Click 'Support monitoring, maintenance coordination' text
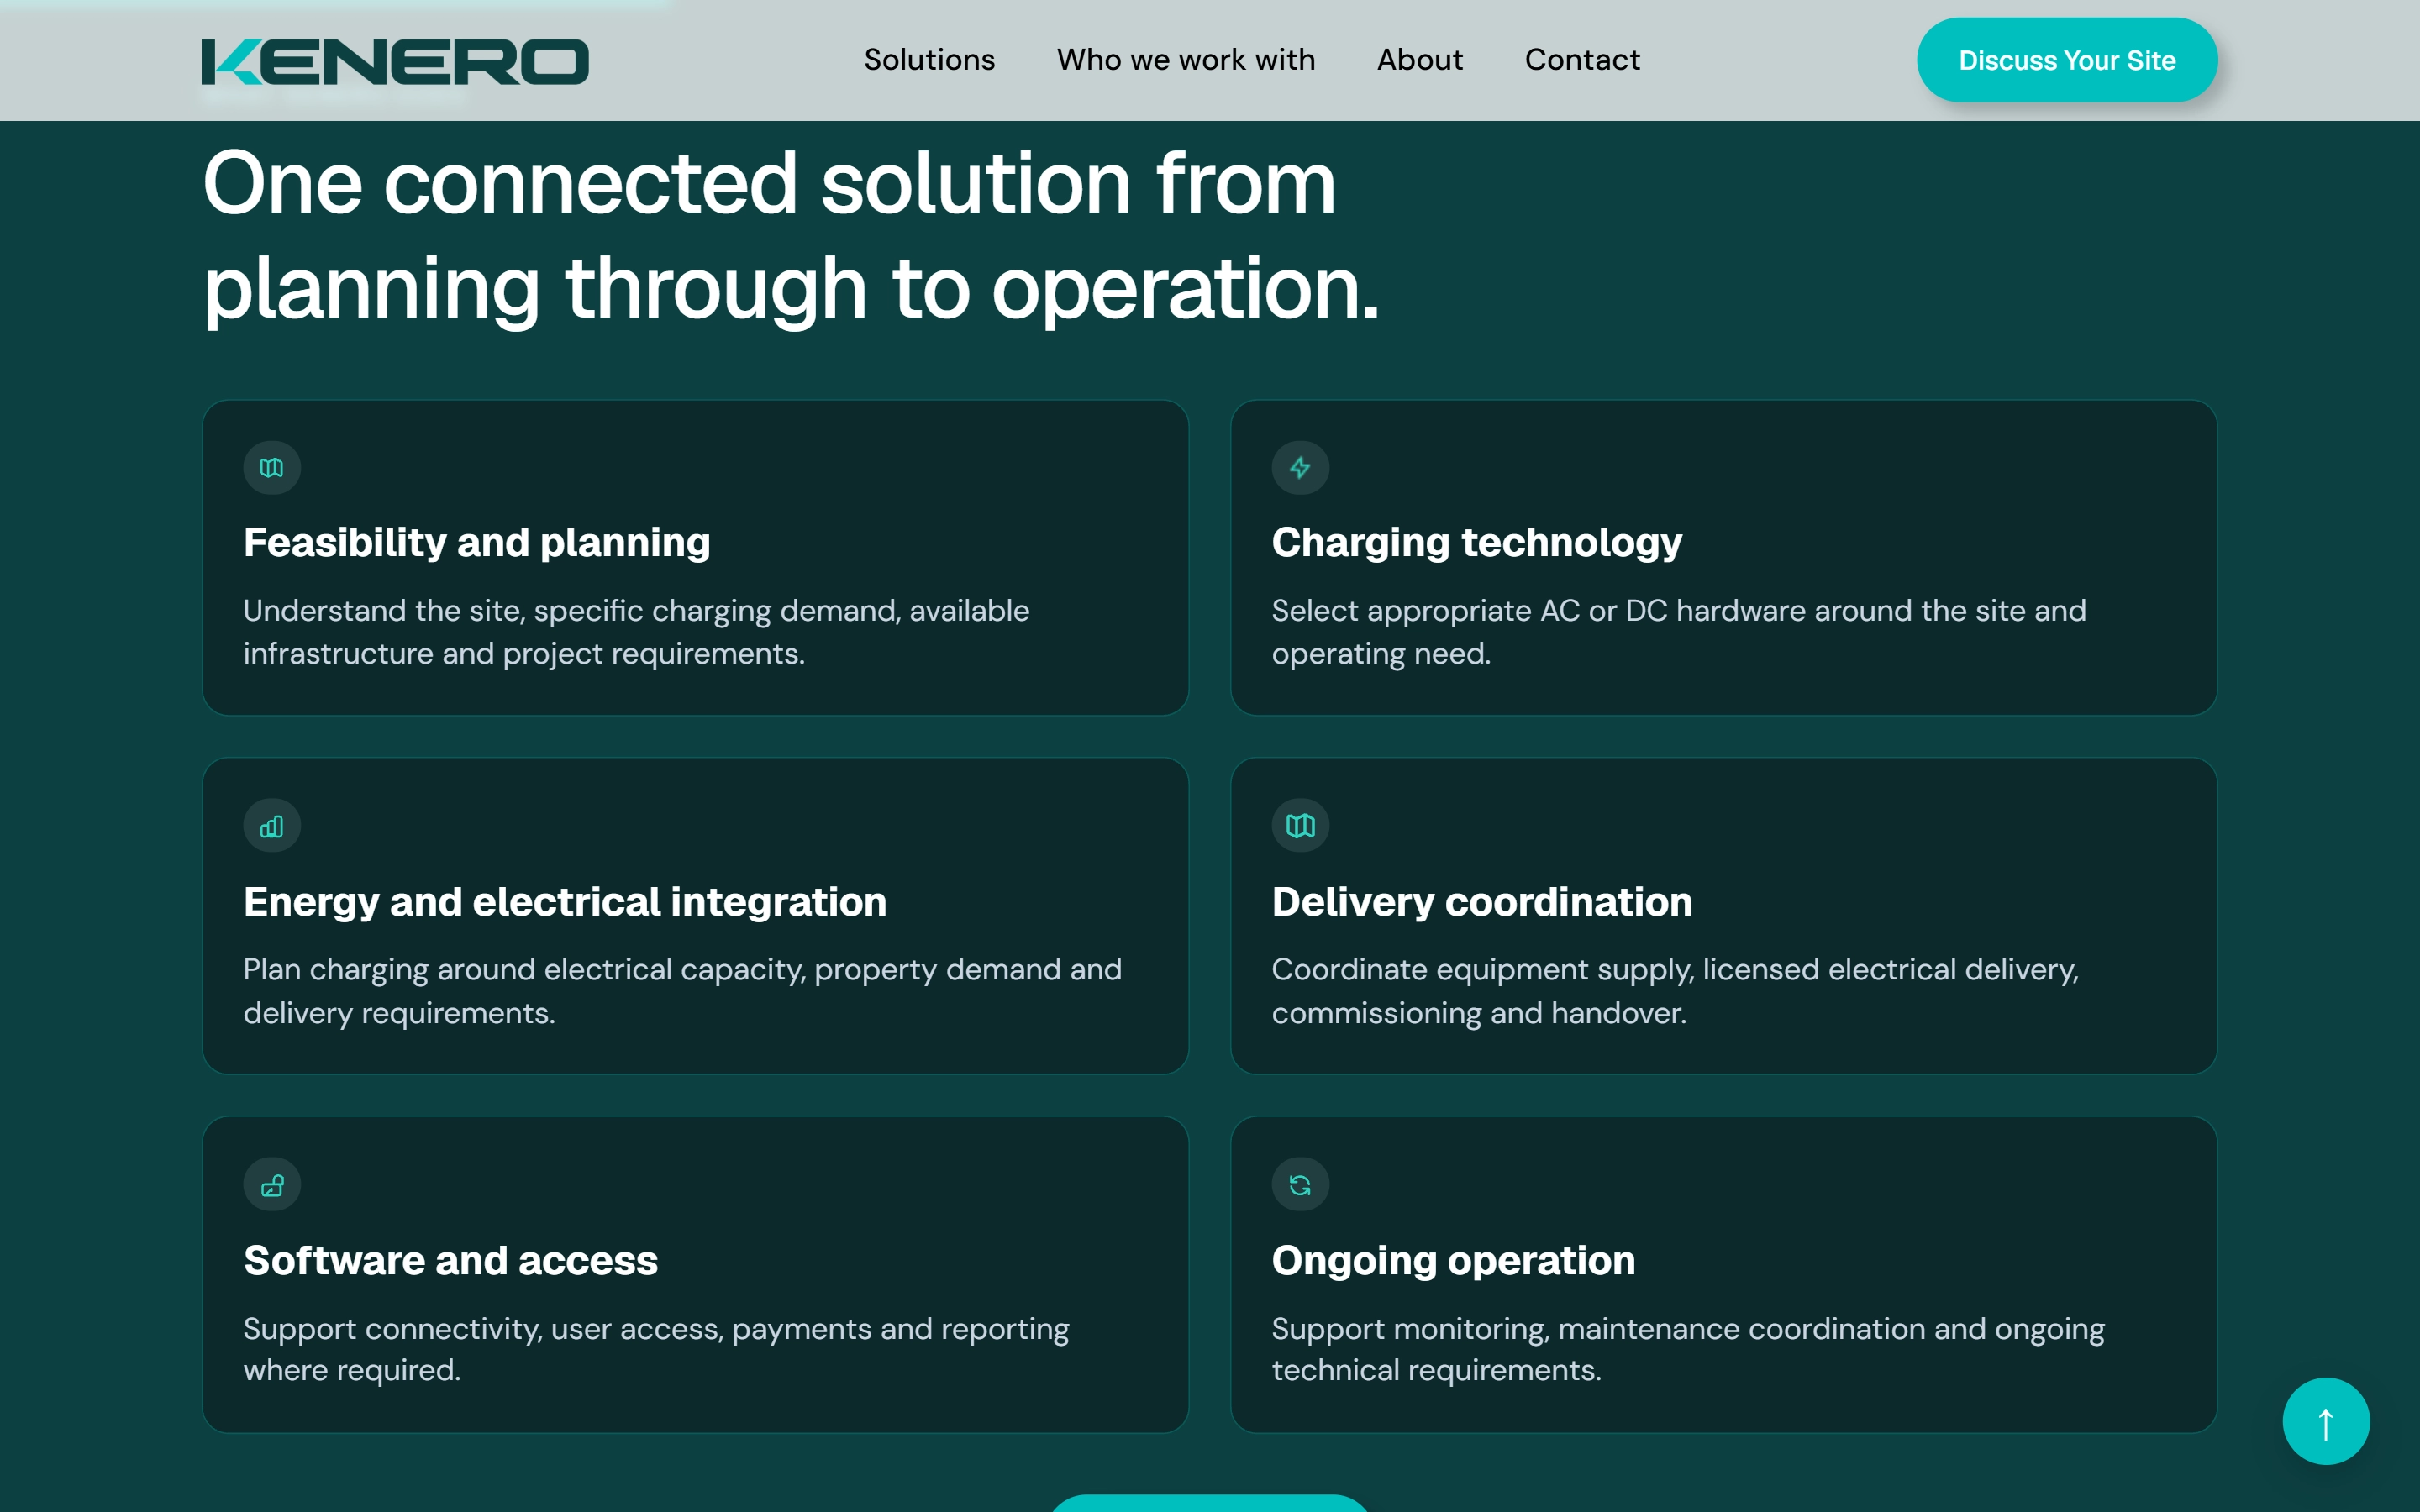 1598,1328
